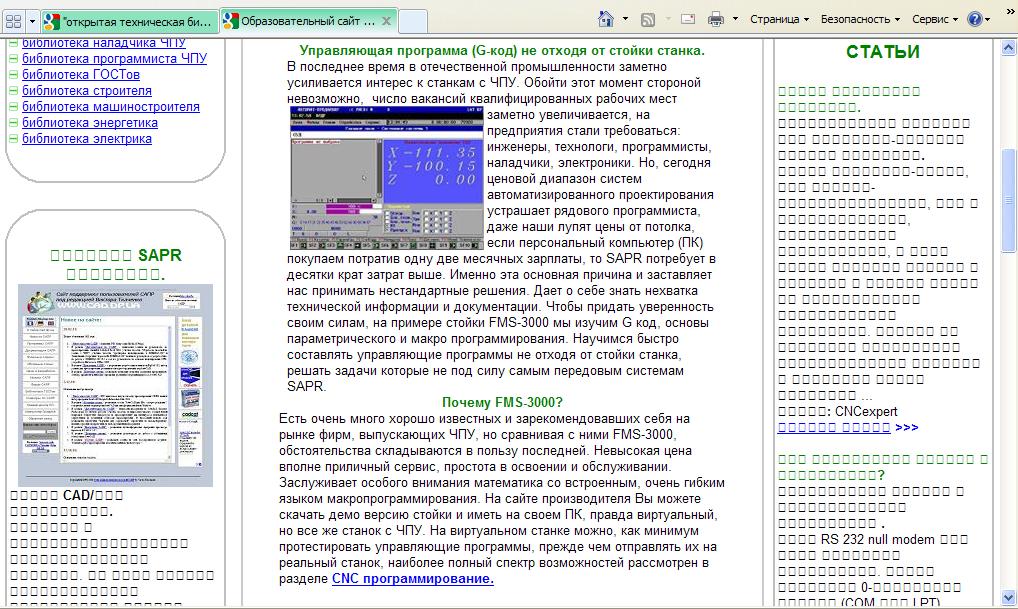The height and width of the screenshot is (609, 1018).
Task: Open the SAPR site thumbnail image
Action: pos(115,385)
